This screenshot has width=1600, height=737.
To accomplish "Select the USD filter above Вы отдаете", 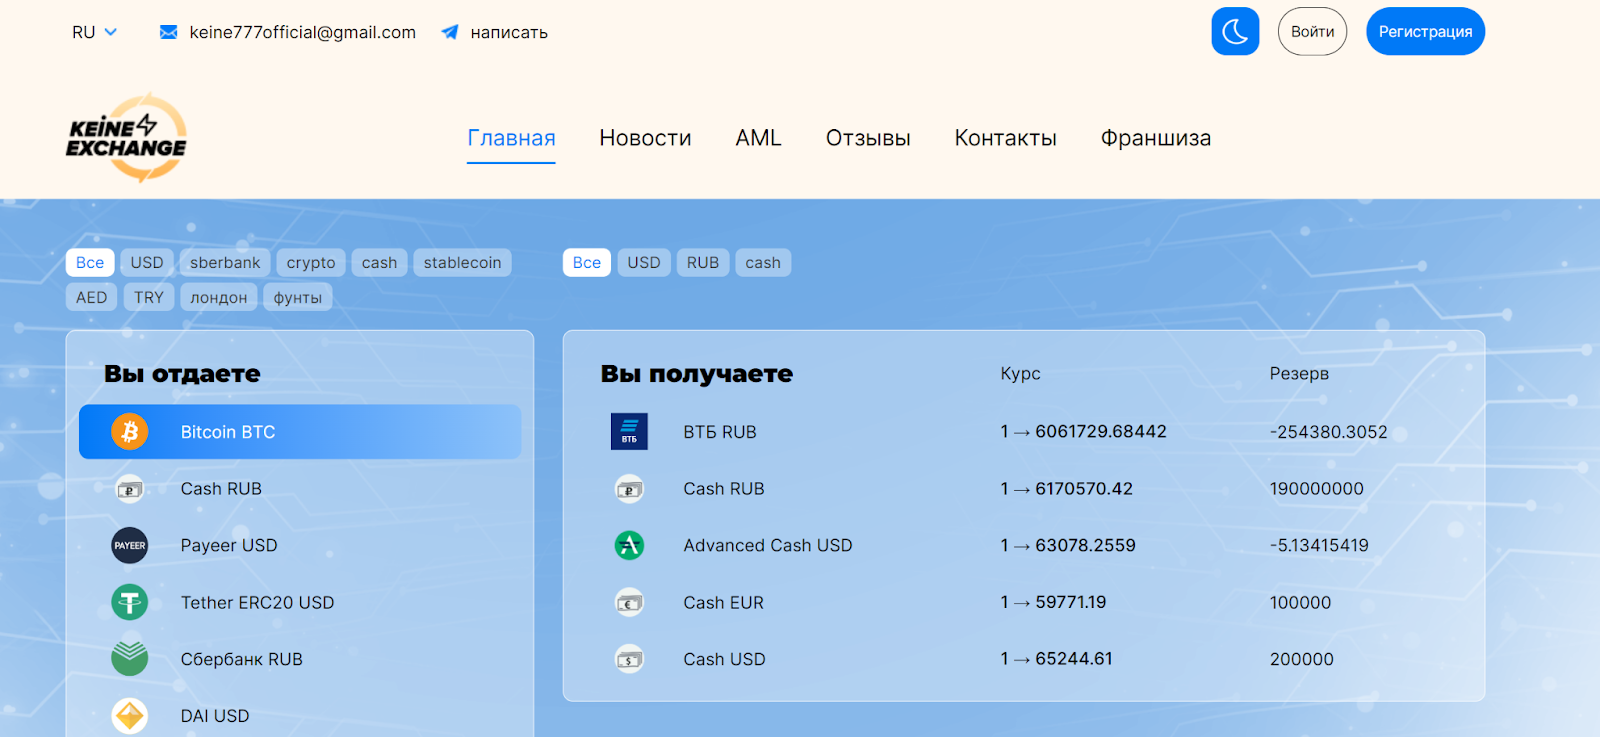I will tap(147, 263).
